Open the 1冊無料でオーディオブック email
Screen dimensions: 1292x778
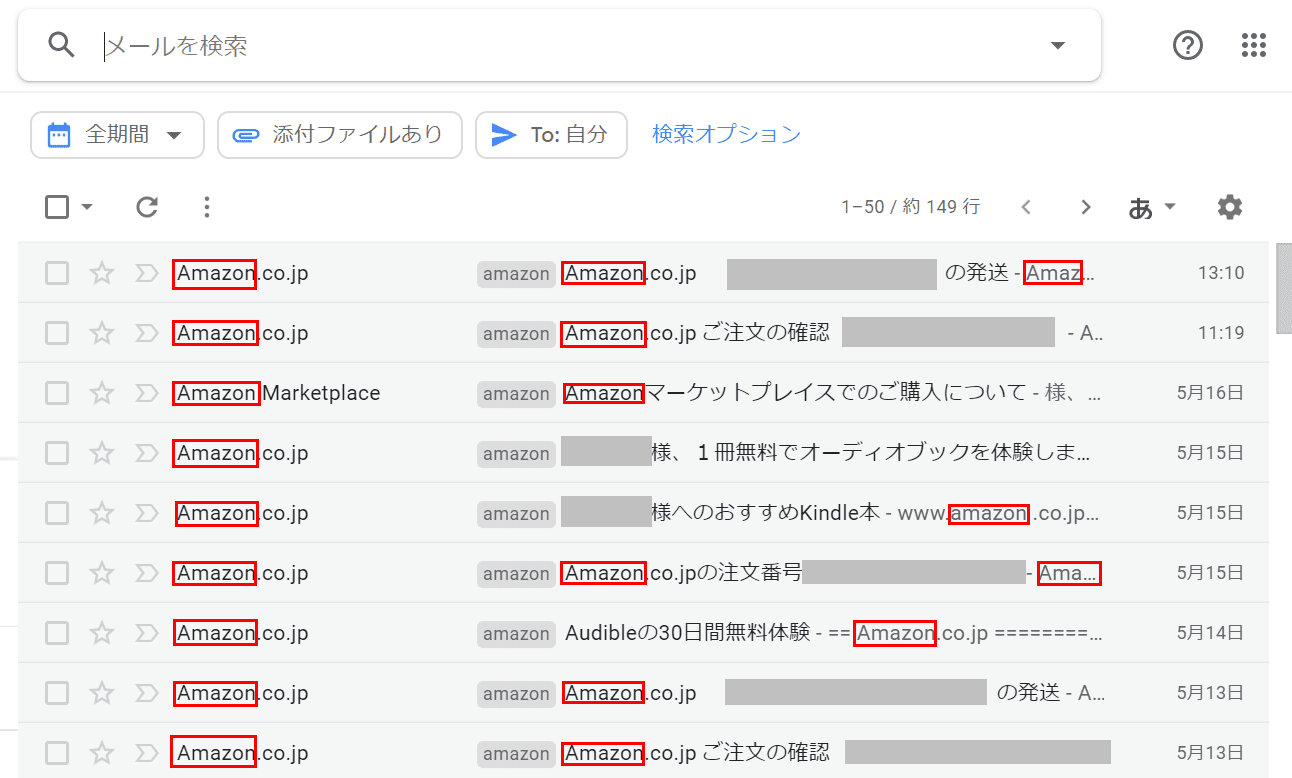871,453
